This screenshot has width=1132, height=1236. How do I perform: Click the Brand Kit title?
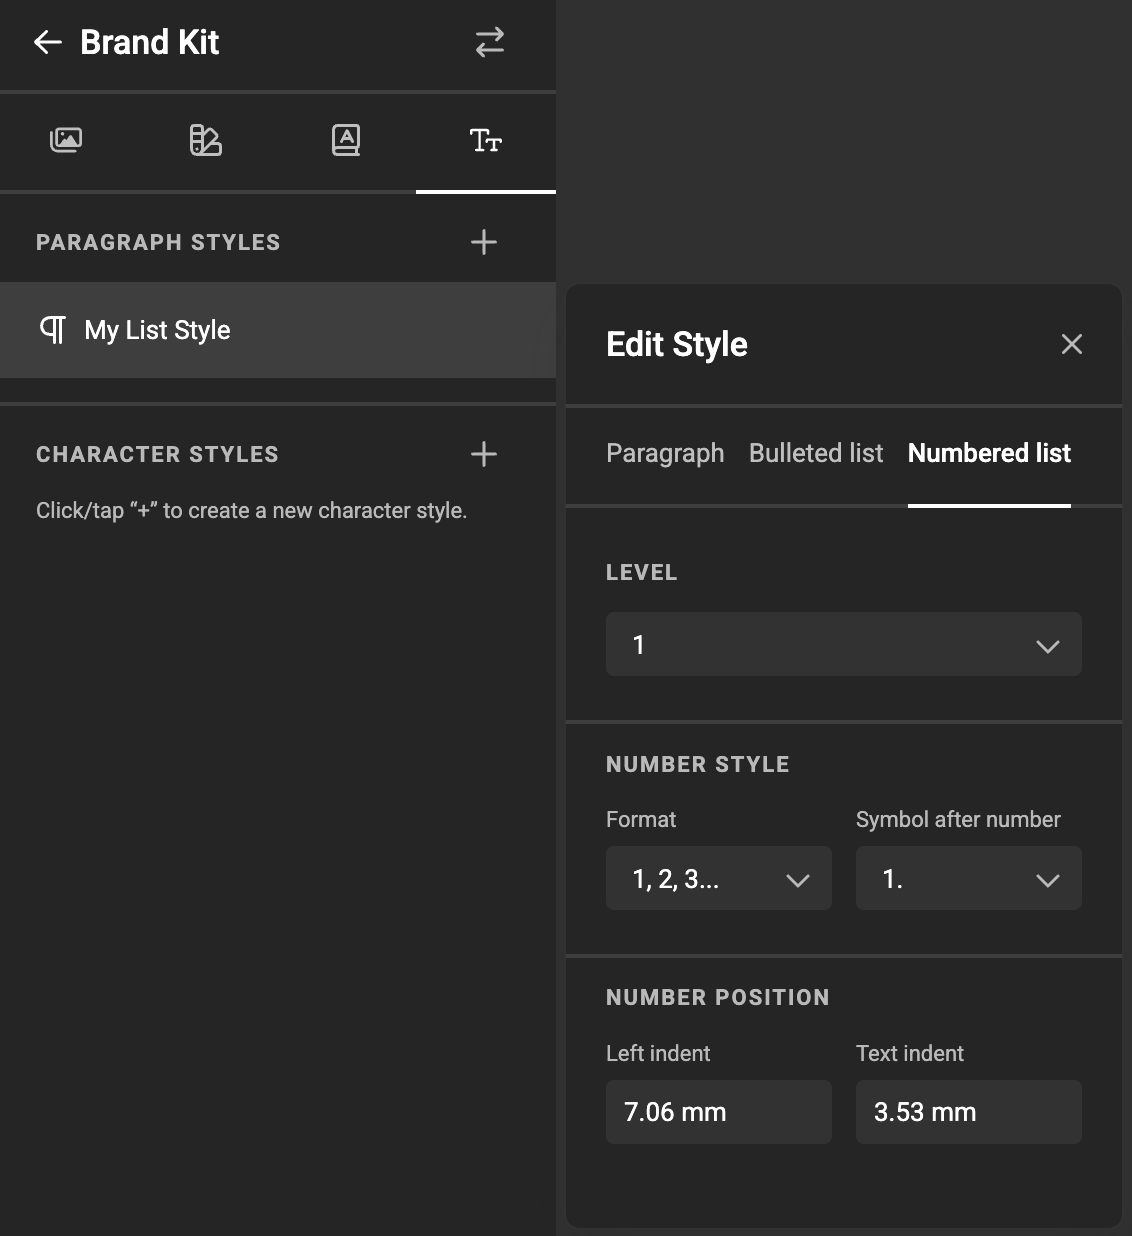(150, 42)
